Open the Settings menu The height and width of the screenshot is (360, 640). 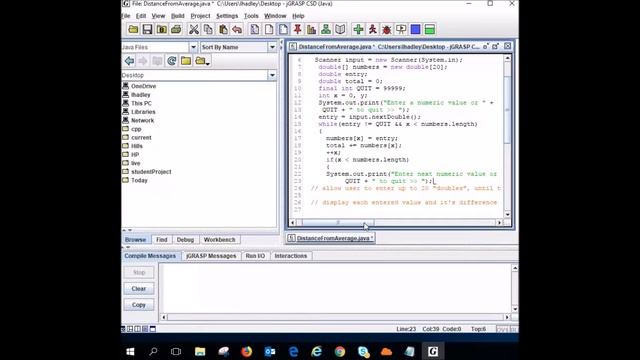(x=227, y=16)
